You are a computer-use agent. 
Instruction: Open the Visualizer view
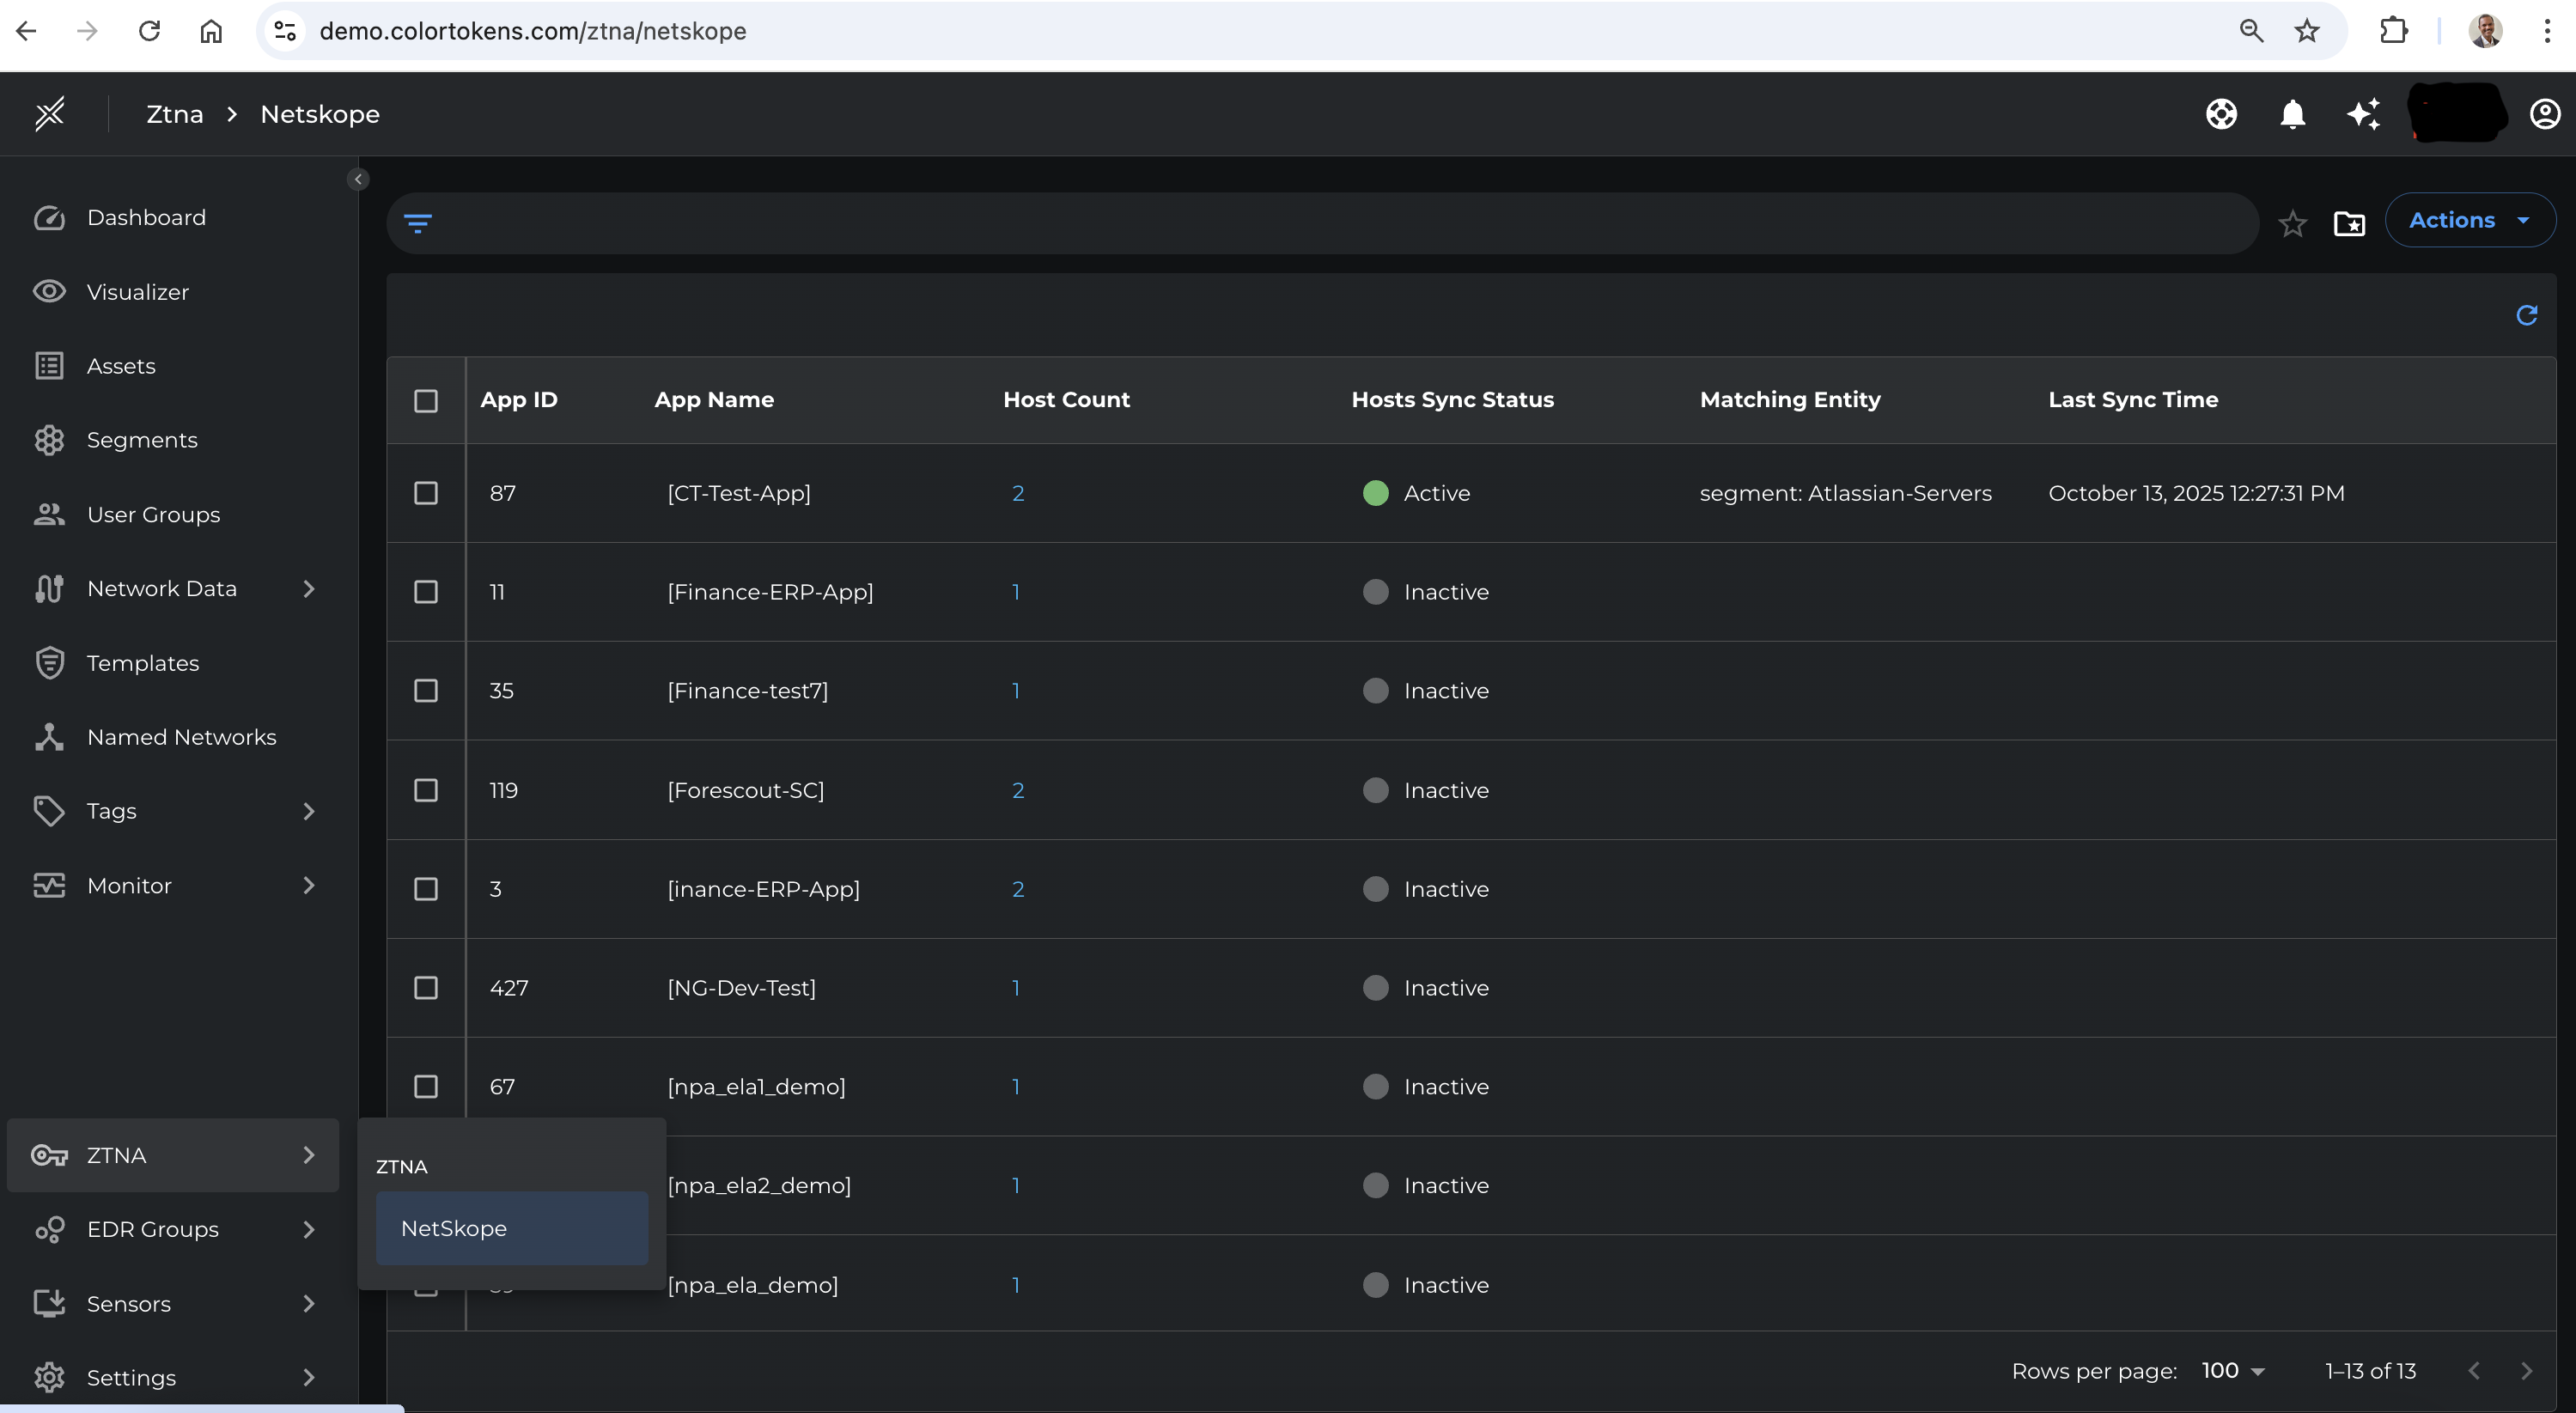[x=137, y=291]
